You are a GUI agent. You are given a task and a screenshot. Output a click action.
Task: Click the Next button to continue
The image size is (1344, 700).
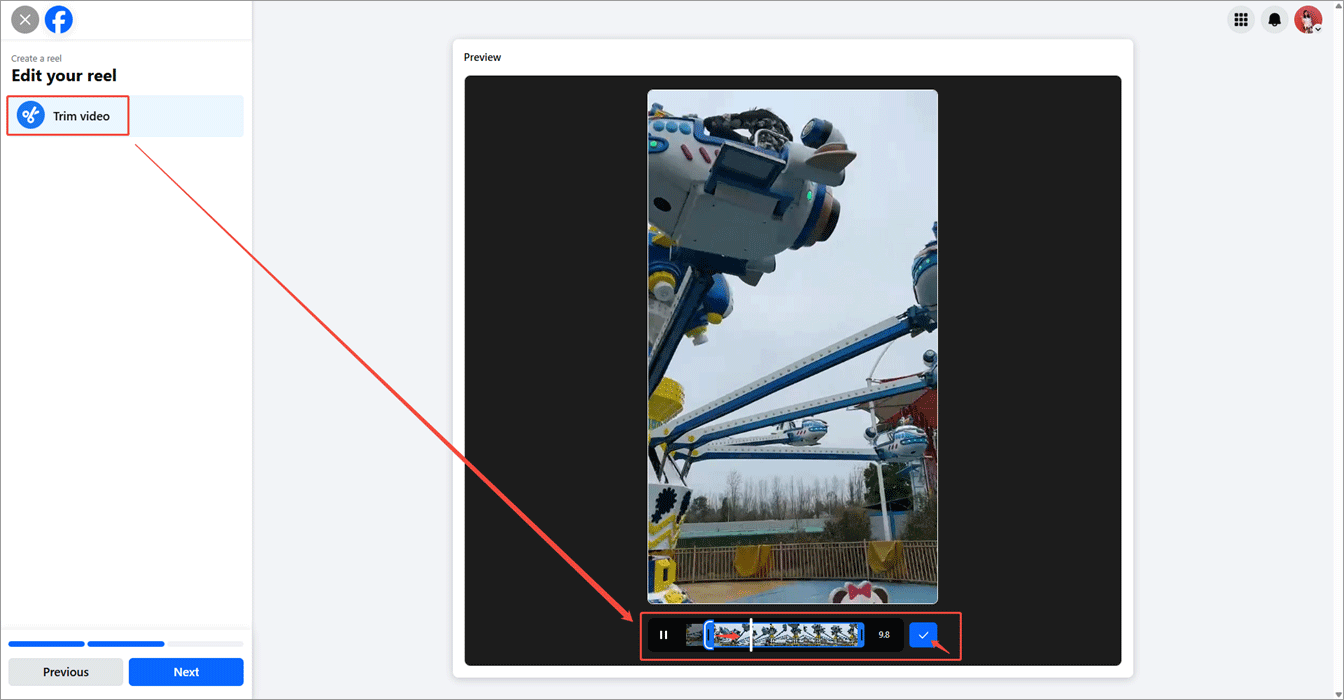[x=186, y=671]
